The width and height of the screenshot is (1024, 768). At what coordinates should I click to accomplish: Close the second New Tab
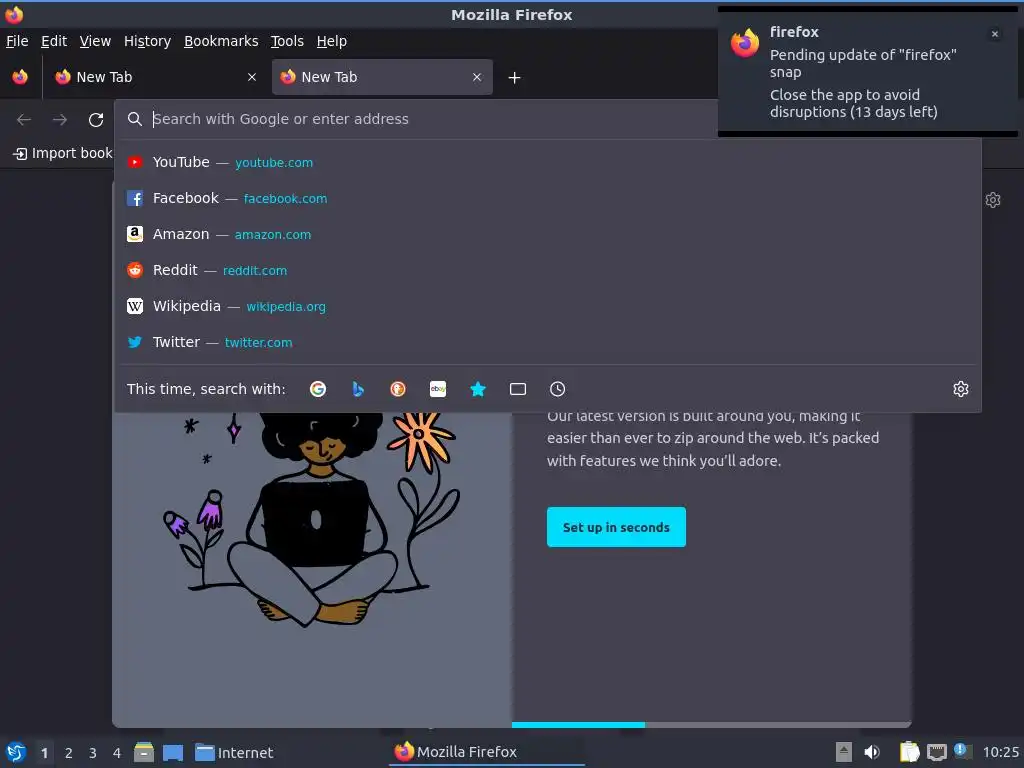point(477,77)
